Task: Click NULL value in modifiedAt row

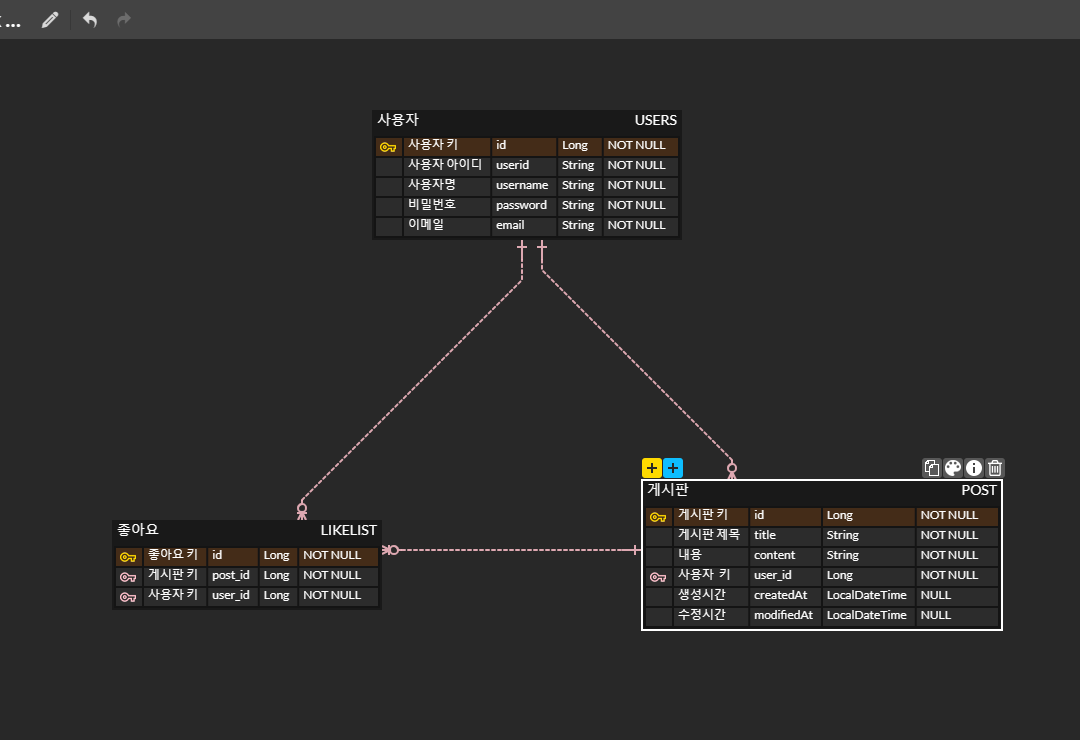Action: point(957,615)
